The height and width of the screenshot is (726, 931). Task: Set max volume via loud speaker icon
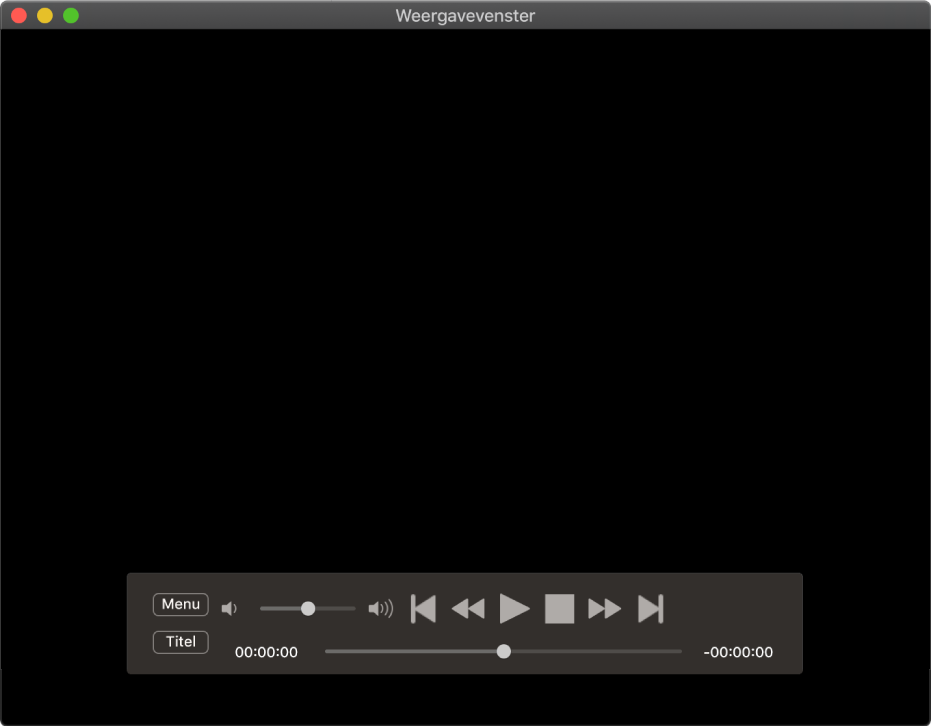point(381,608)
